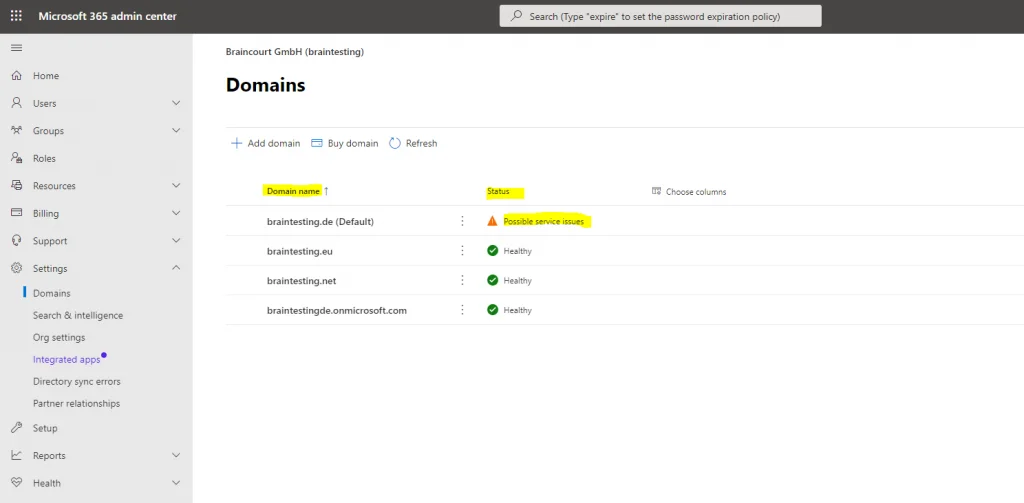1024x503 pixels.
Task: Click the Billing card icon
Action: pos(17,213)
